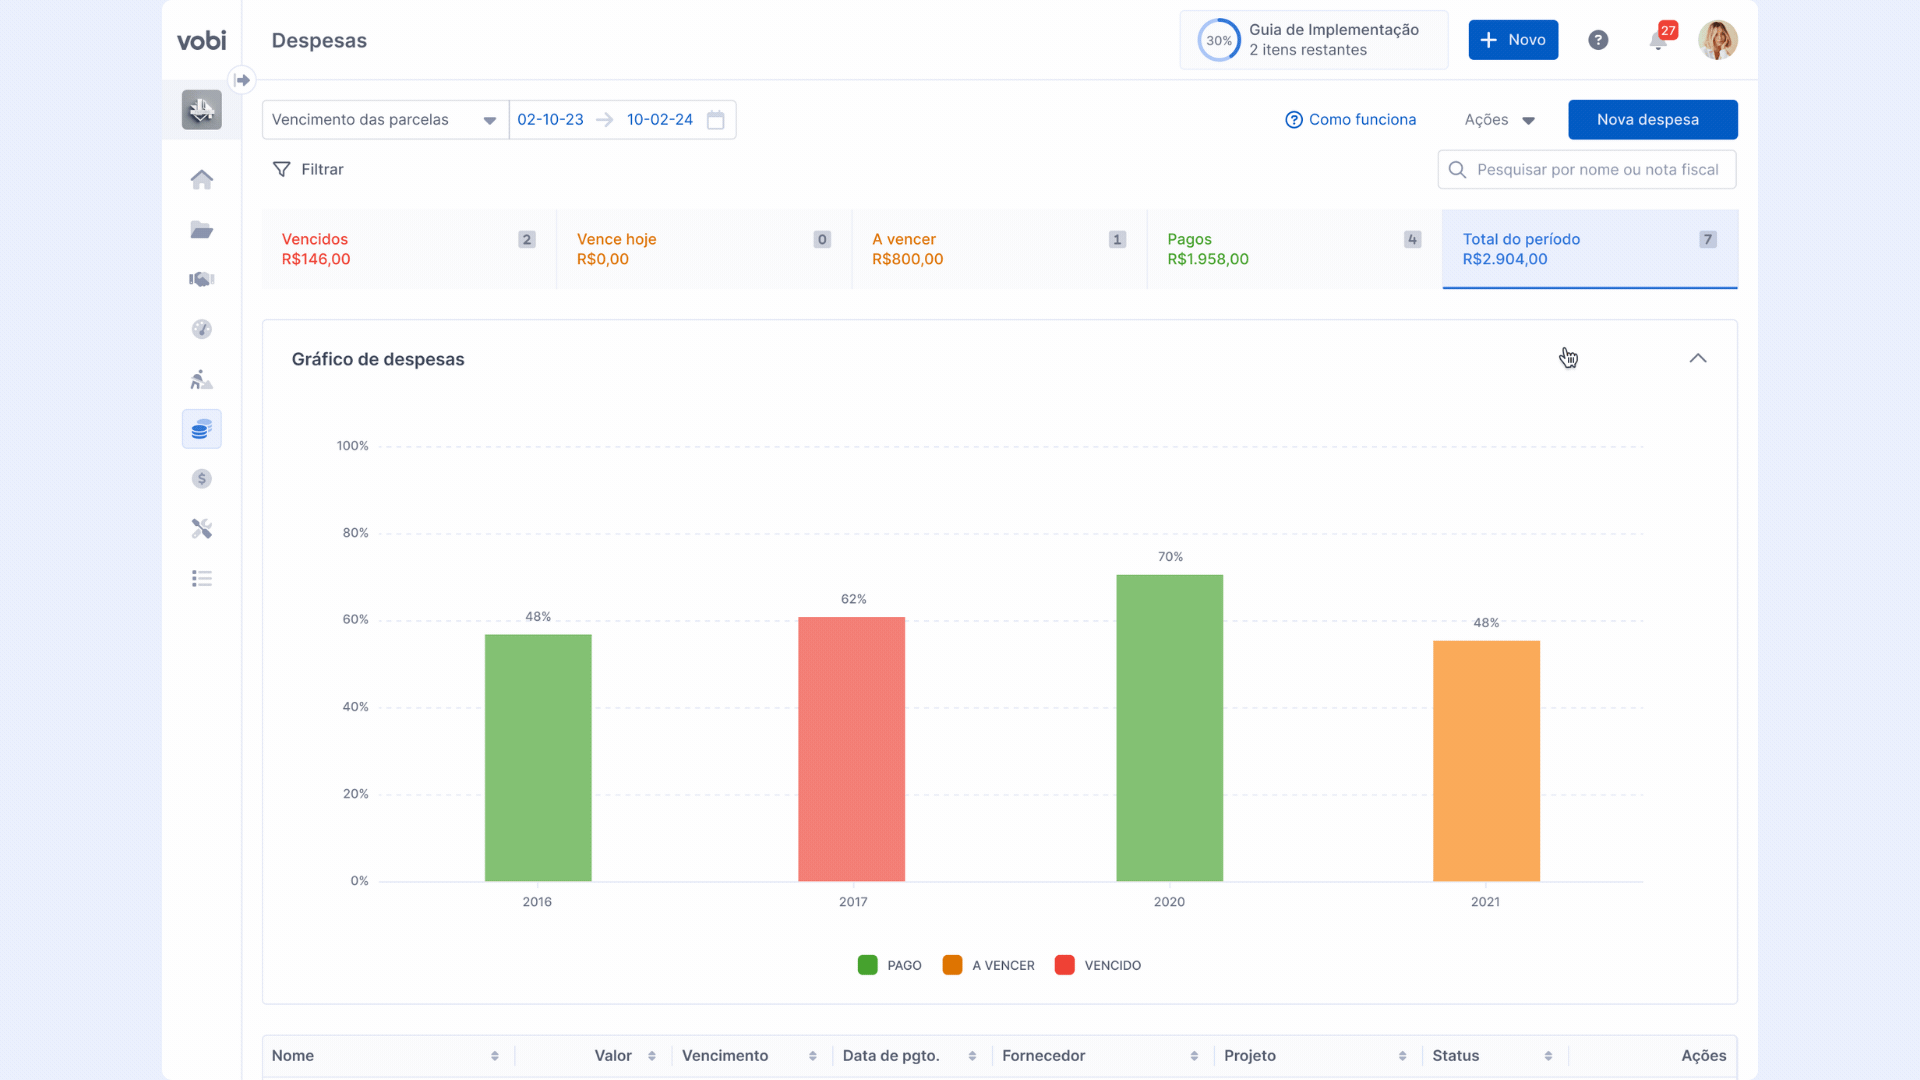Open the list icon in sidebar
The width and height of the screenshot is (1920, 1080).
pos(201,579)
